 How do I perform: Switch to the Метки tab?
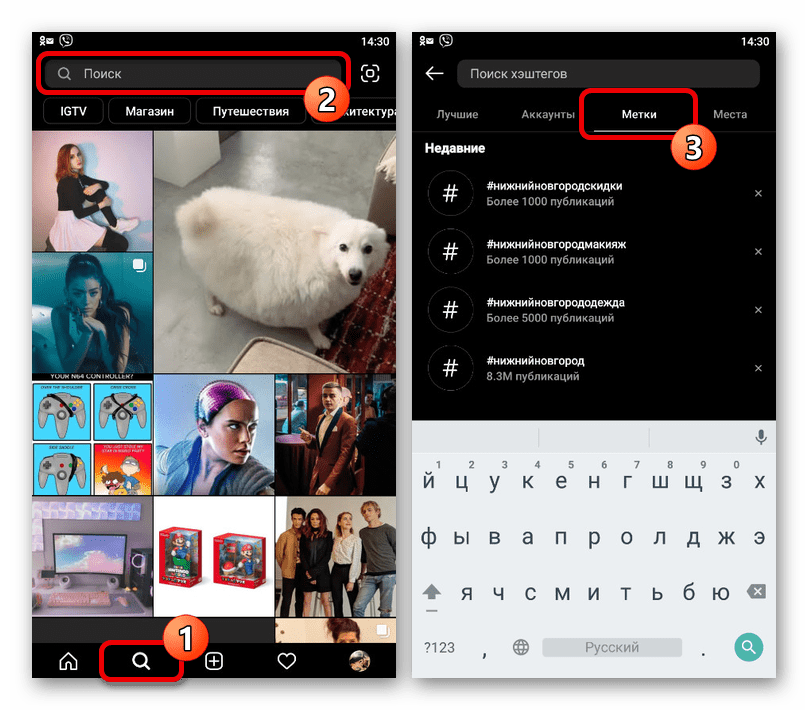click(x=638, y=114)
